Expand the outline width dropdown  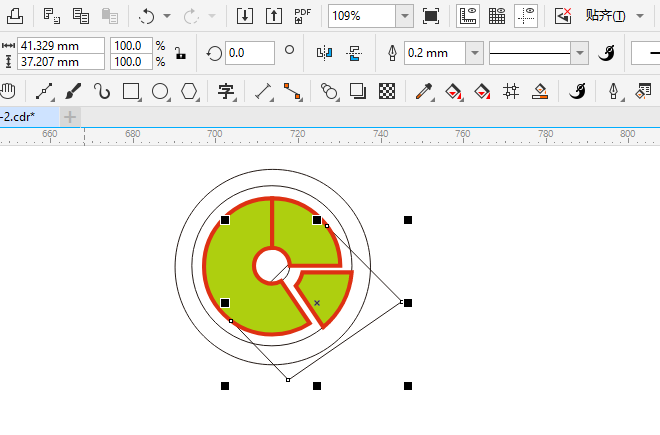tap(474, 53)
